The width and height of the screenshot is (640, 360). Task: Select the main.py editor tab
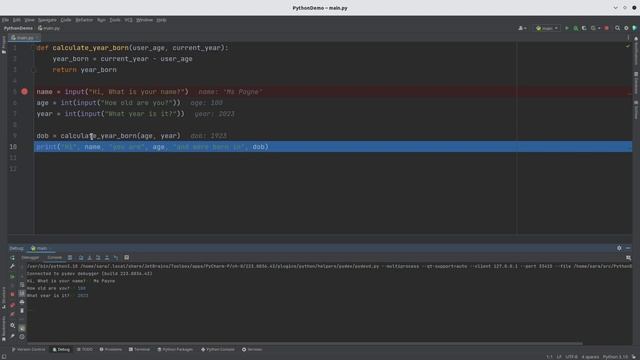(x=23, y=38)
